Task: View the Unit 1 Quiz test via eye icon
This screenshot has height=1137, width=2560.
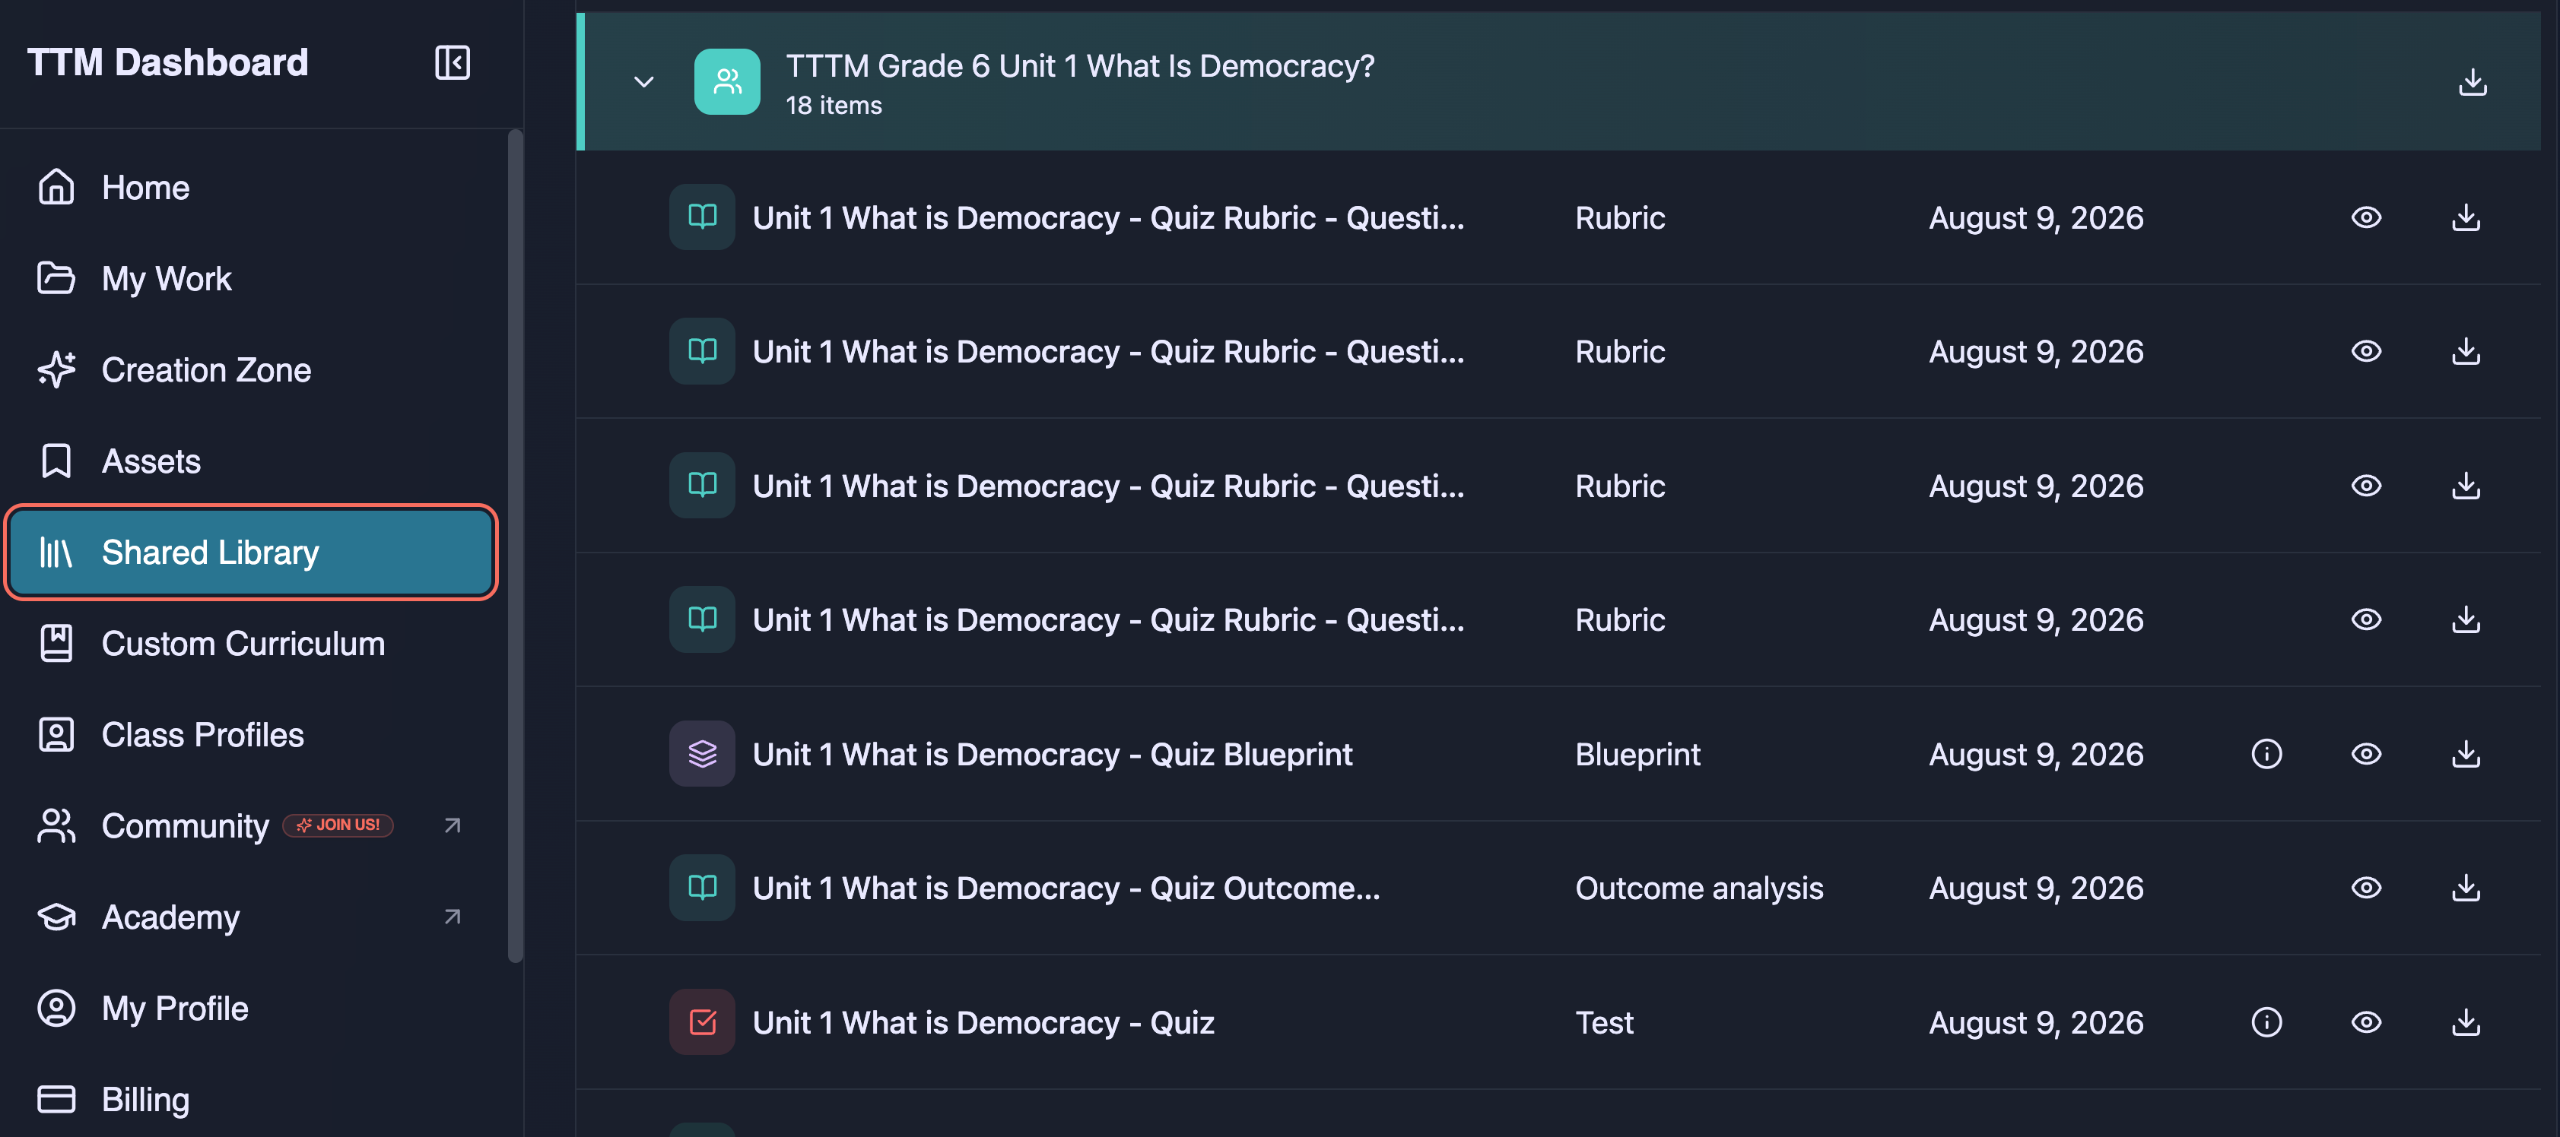Action: pos(2367,1022)
